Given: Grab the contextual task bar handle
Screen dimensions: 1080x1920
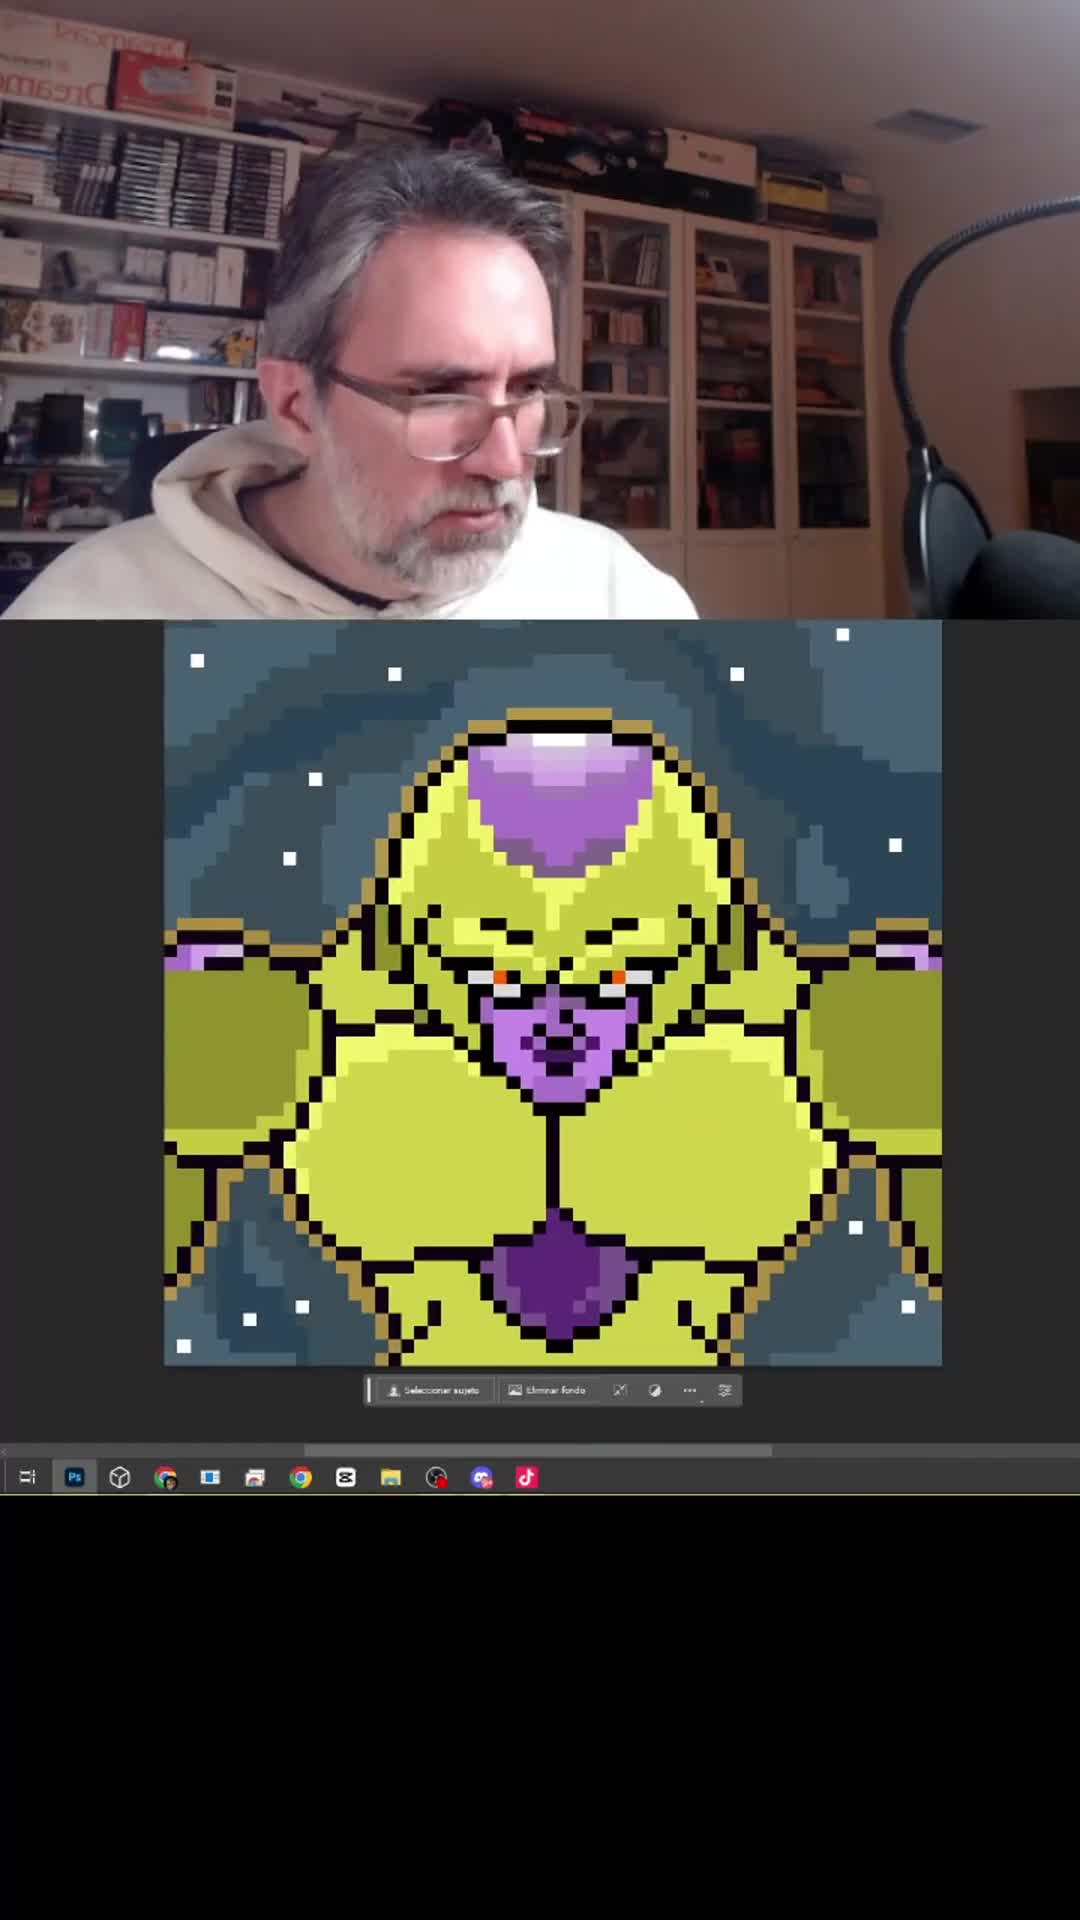Looking at the screenshot, I should [369, 1390].
